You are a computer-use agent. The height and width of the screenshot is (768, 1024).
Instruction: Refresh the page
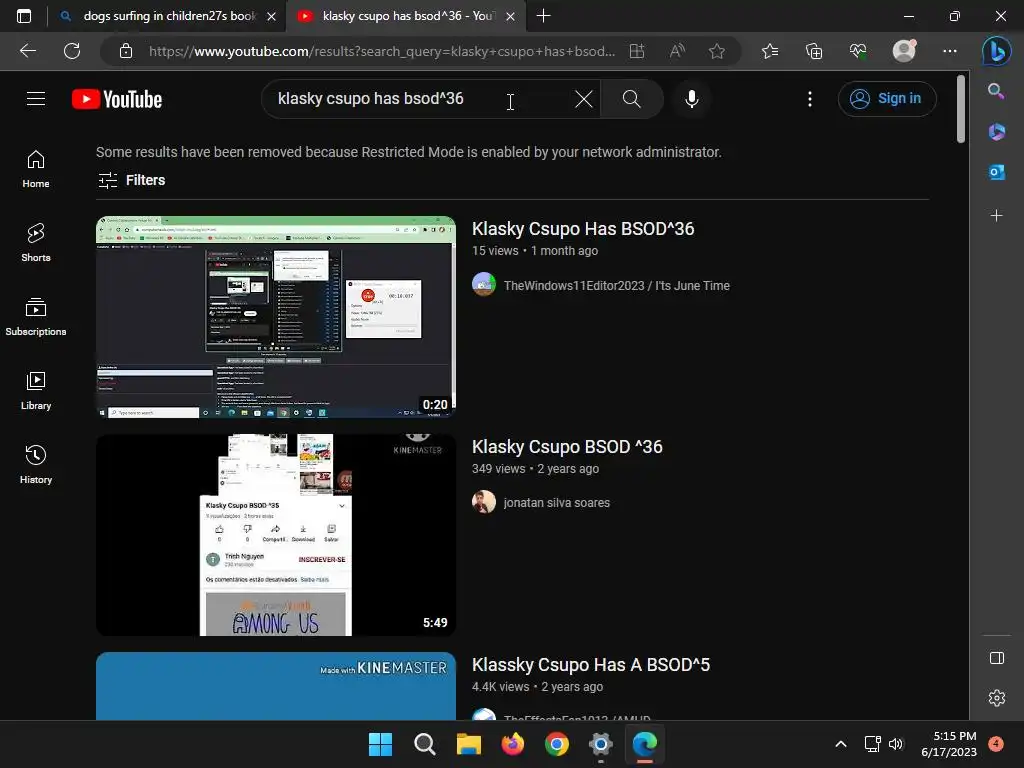coord(72,51)
